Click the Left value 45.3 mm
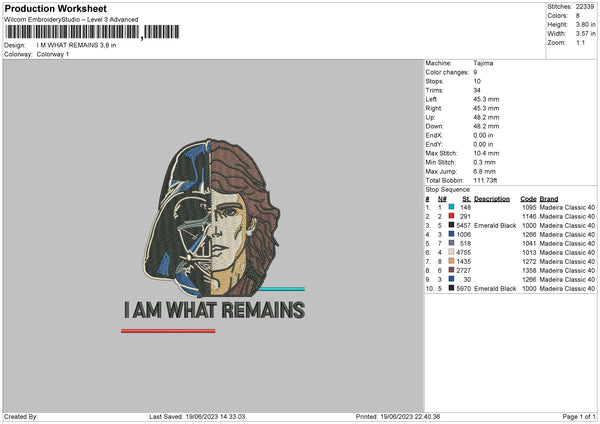This screenshot has width=600, height=424. (x=486, y=99)
